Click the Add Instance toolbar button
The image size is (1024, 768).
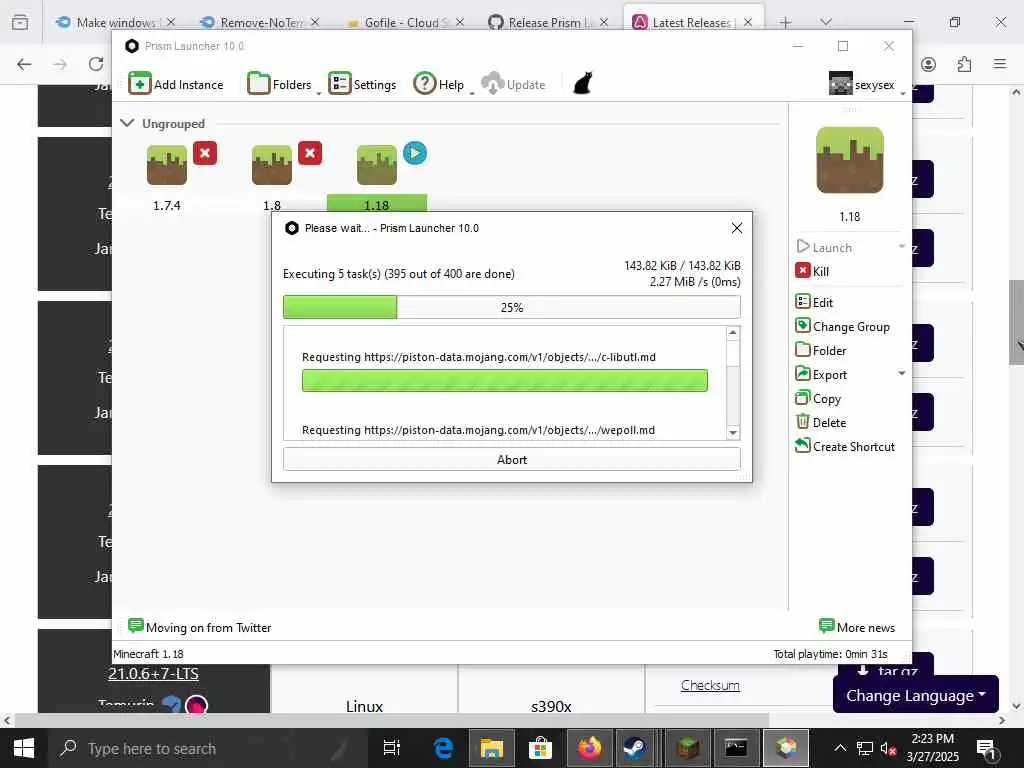pos(176,84)
